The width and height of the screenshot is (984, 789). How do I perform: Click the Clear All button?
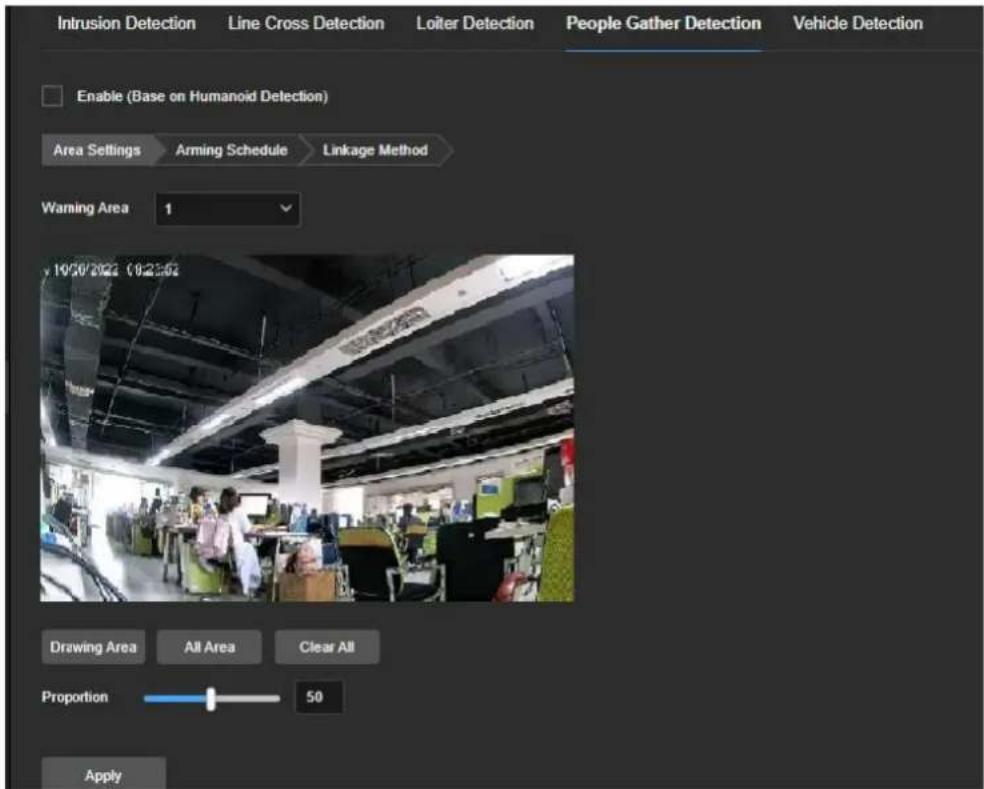[x=326, y=647]
